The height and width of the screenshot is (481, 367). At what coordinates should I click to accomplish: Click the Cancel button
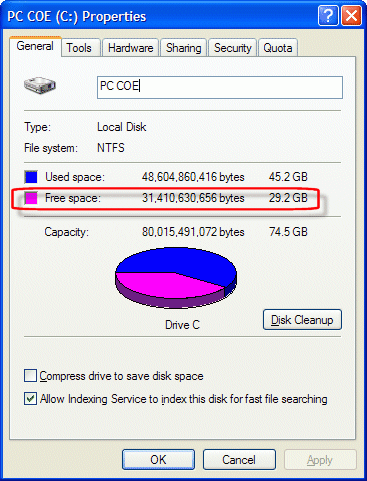[x=239, y=459]
